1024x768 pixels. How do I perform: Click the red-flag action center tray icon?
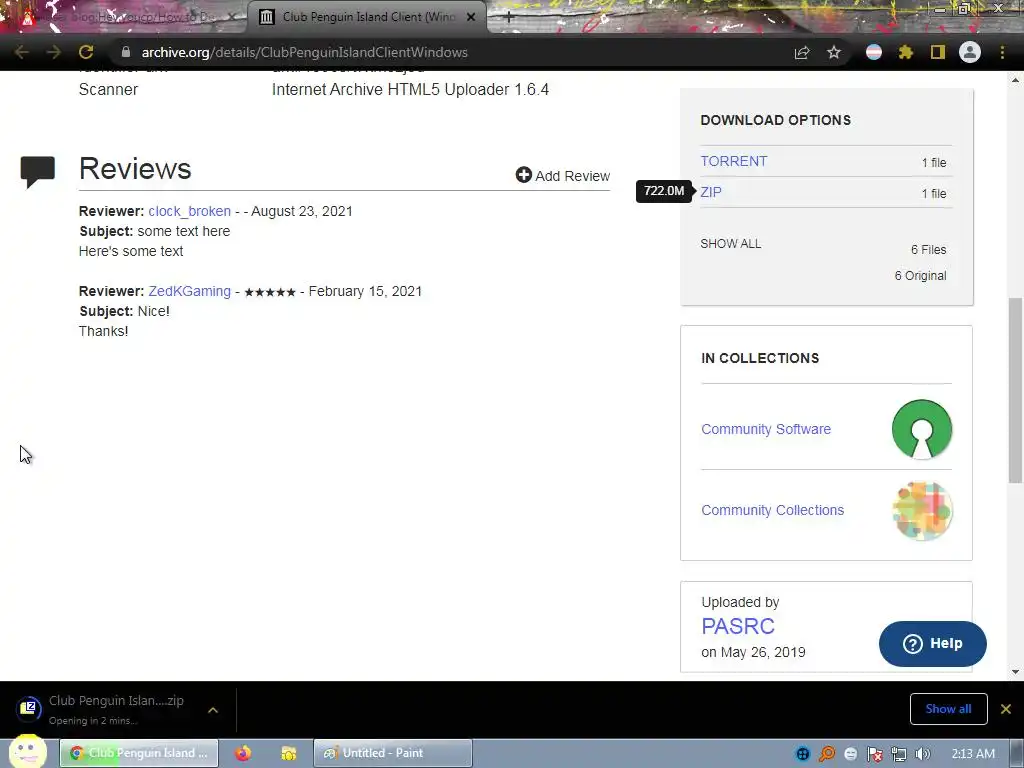(874, 754)
